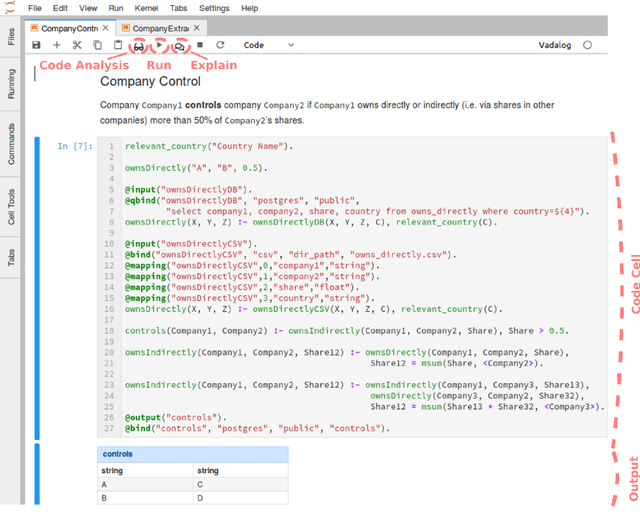Click the Vadalog kernel name
Image resolution: width=640 pixels, height=526 pixels.
(555, 45)
